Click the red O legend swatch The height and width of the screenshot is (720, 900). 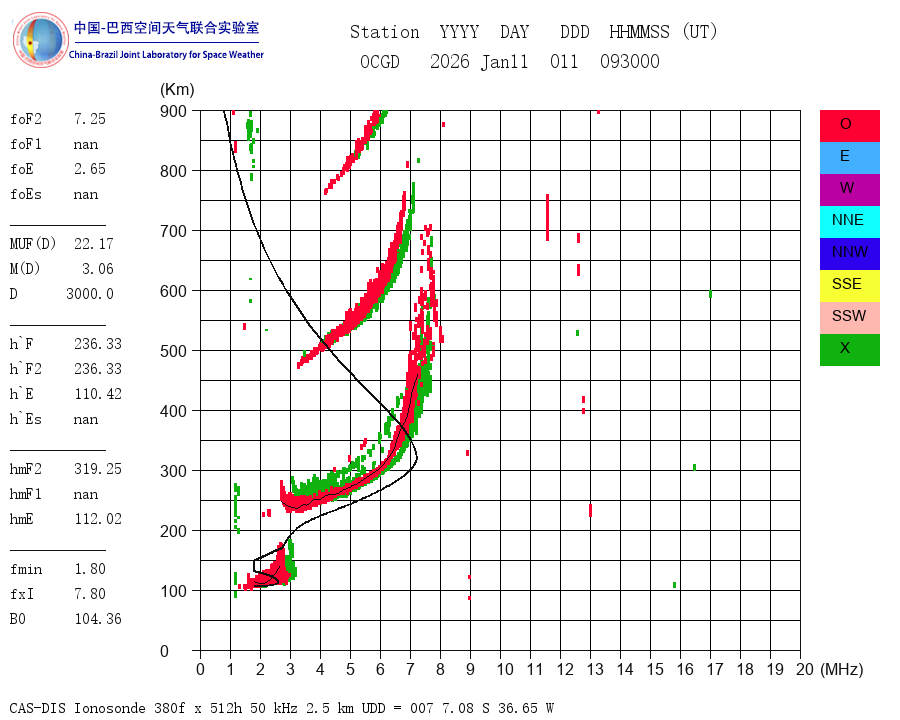(849, 126)
